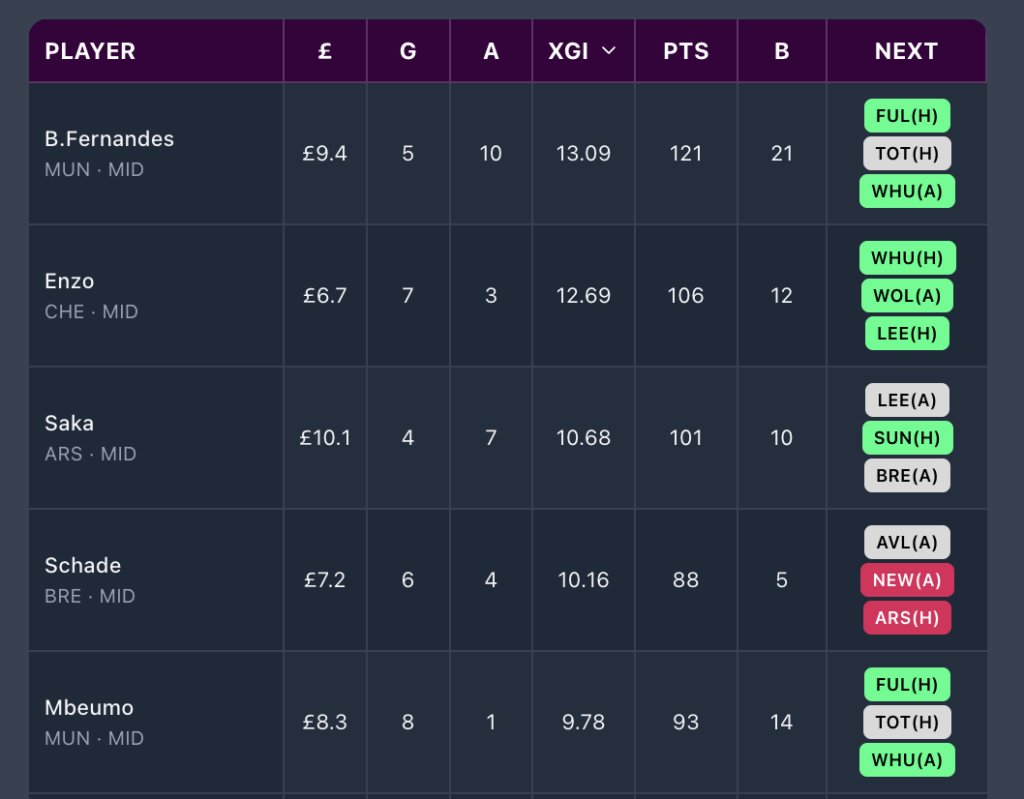Viewport: 1024px width, 799px height.
Task: Select Enzo player name
Action: click(70, 281)
